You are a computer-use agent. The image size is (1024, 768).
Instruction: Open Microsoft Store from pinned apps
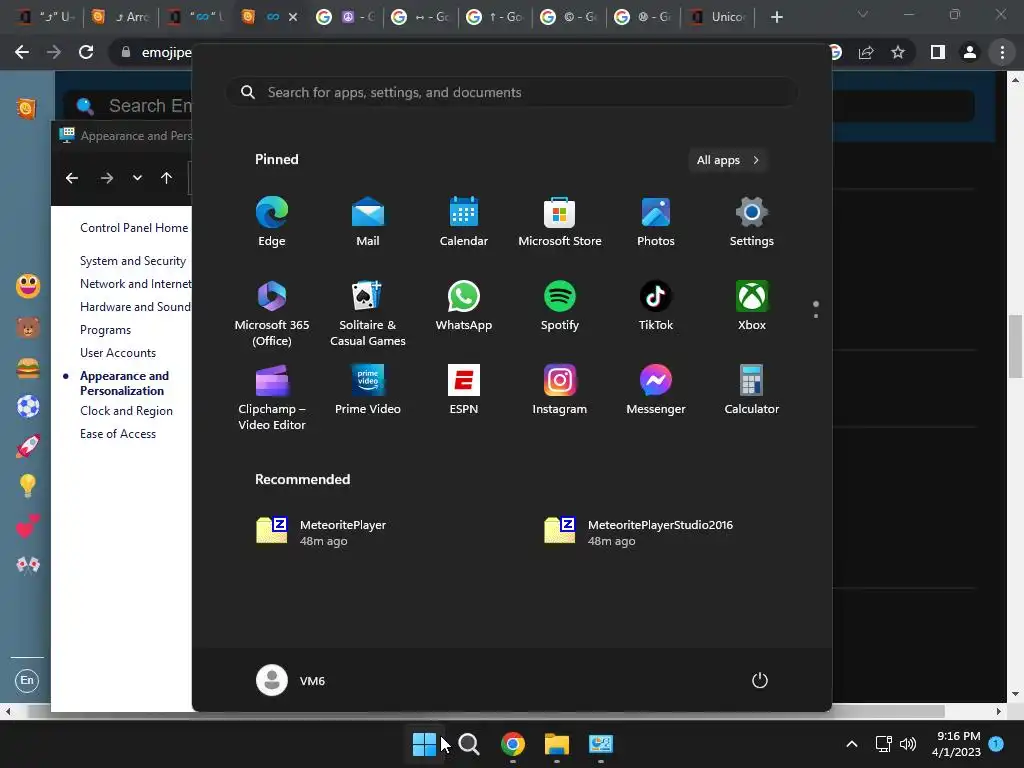click(x=560, y=221)
